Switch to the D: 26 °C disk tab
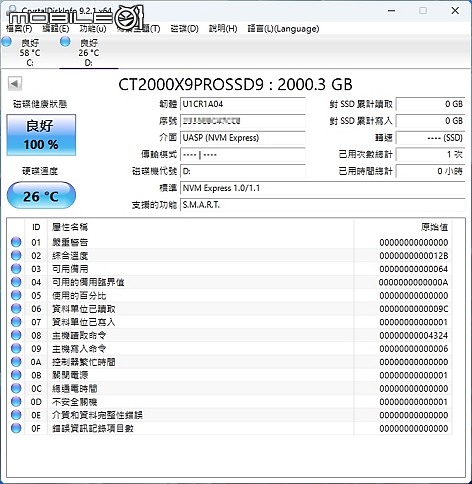Viewport: 472px width, 484px height. pos(89,52)
